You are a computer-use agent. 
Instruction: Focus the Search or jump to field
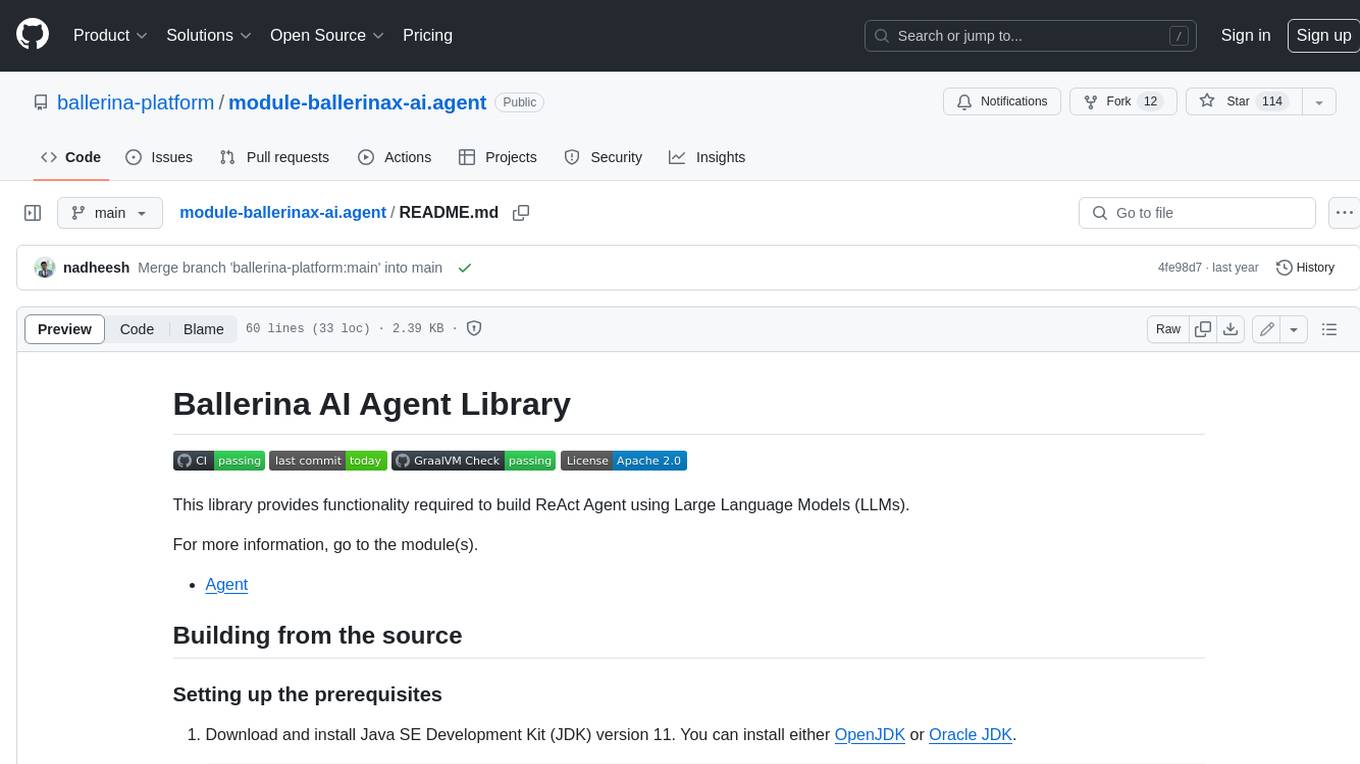coord(1031,36)
